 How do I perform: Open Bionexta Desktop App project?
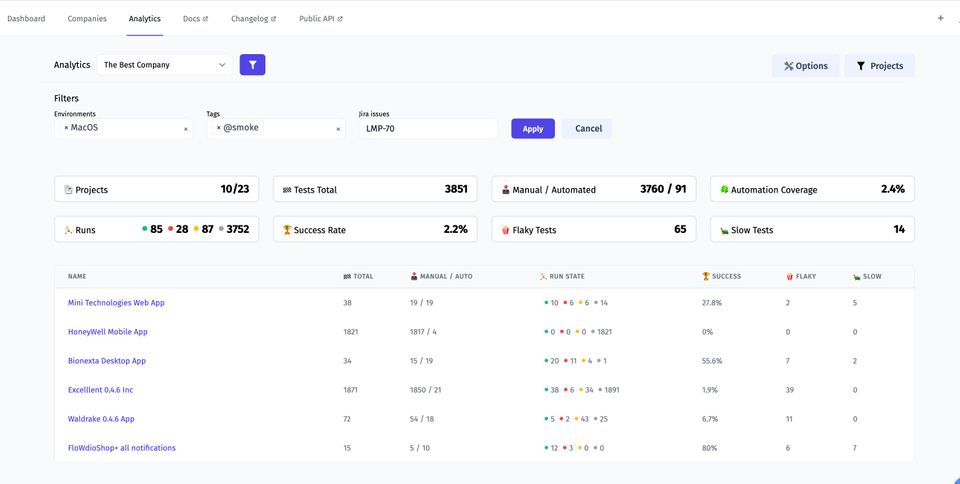click(x=107, y=361)
